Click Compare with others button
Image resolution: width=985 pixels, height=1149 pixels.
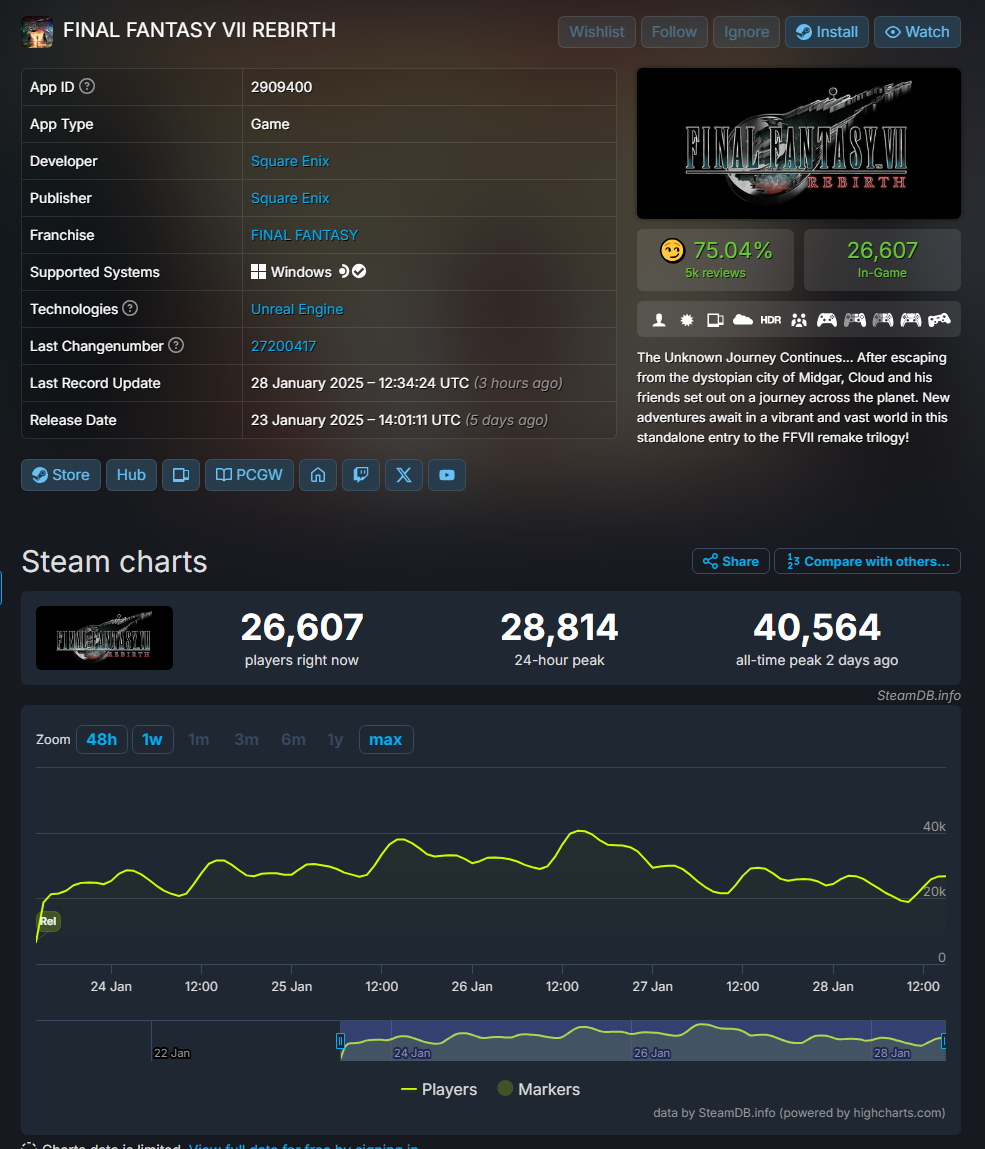(x=868, y=561)
